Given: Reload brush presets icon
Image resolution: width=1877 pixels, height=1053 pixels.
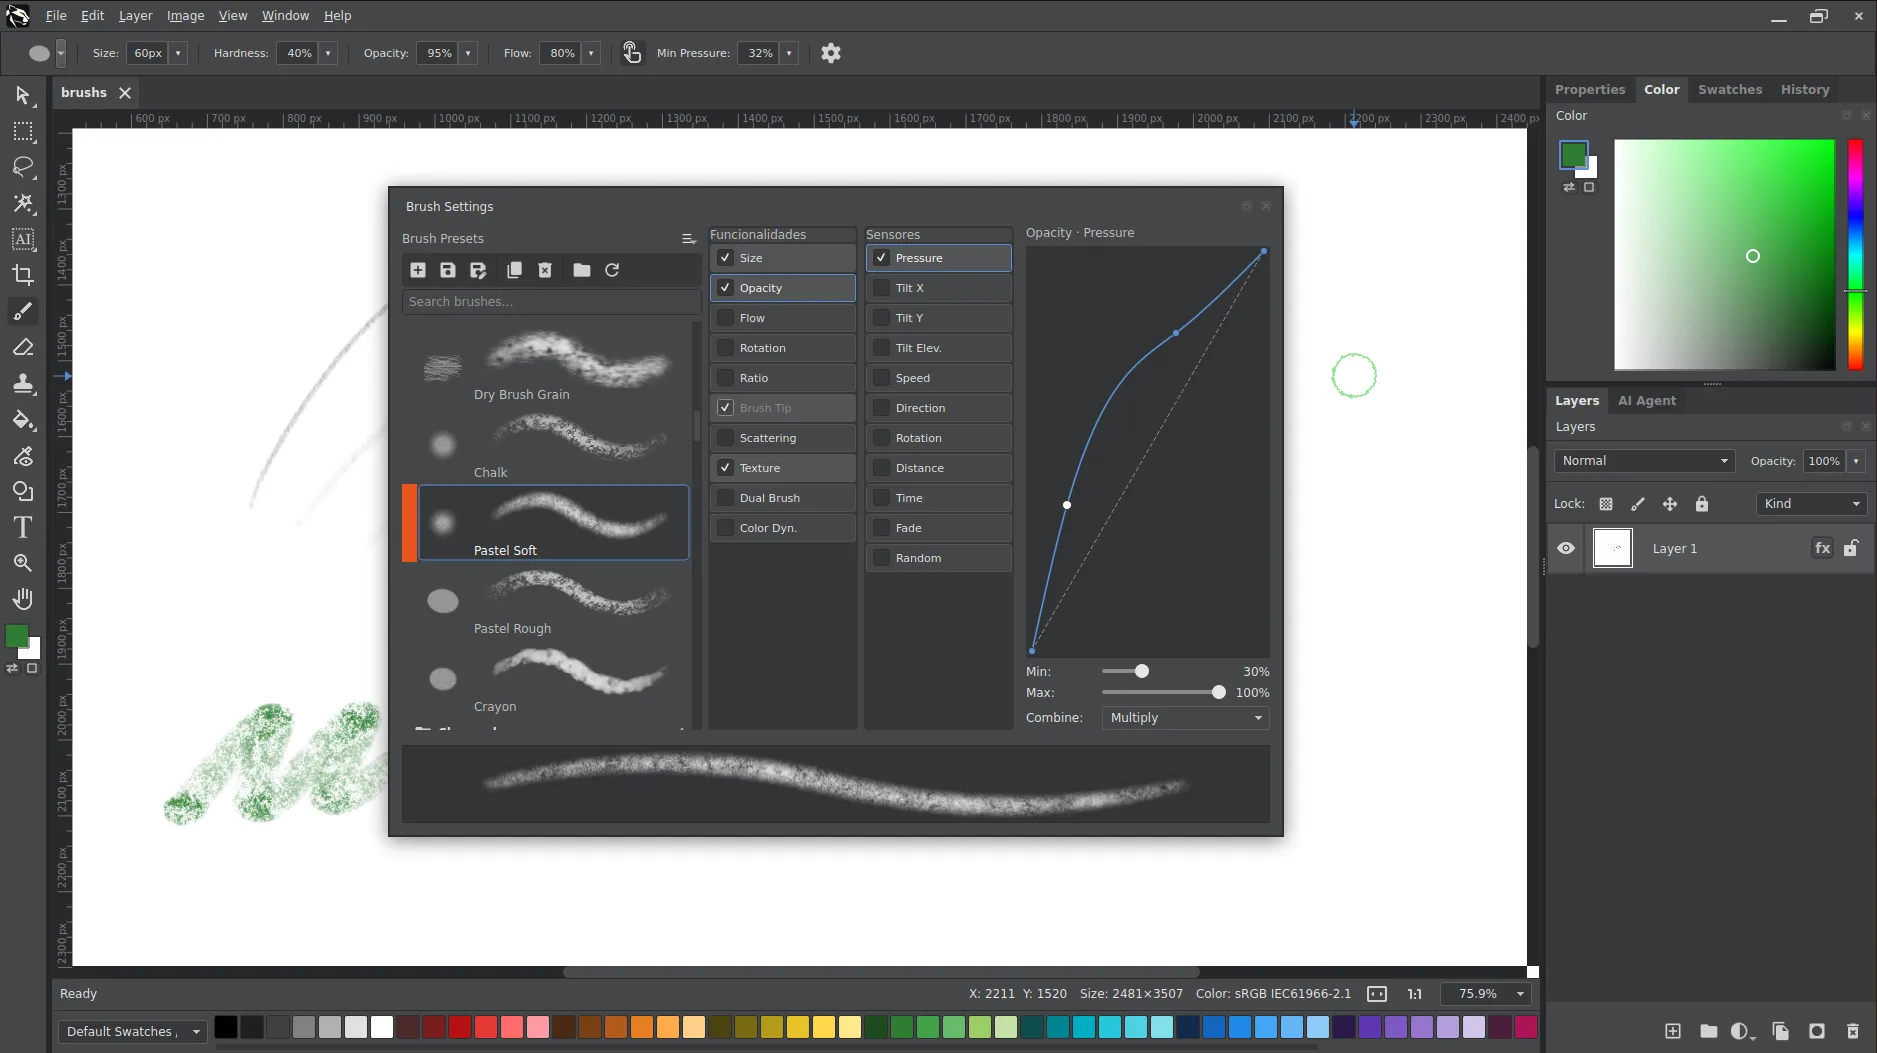Looking at the screenshot, I should click(x=612, y=270).
